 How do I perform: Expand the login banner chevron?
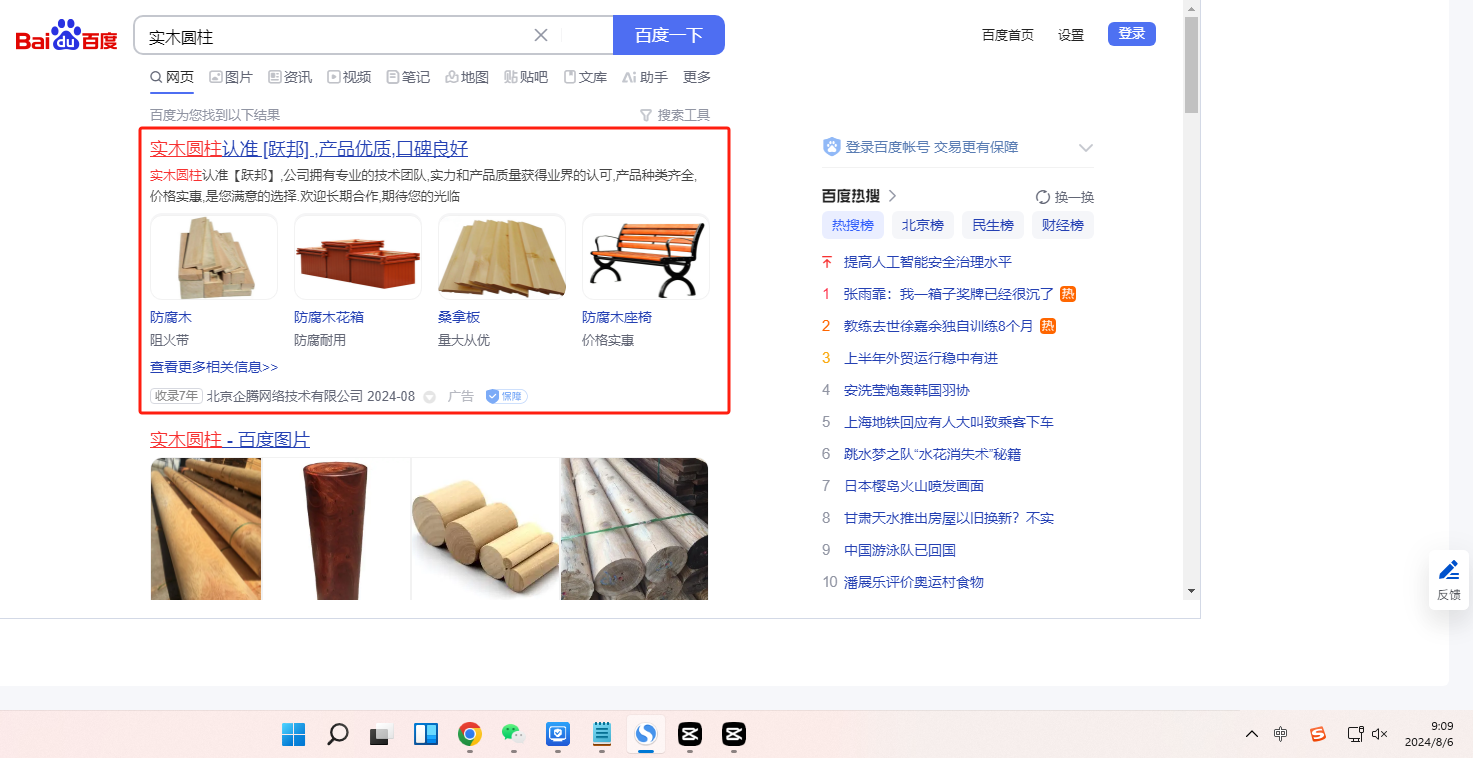point(1086,148)
